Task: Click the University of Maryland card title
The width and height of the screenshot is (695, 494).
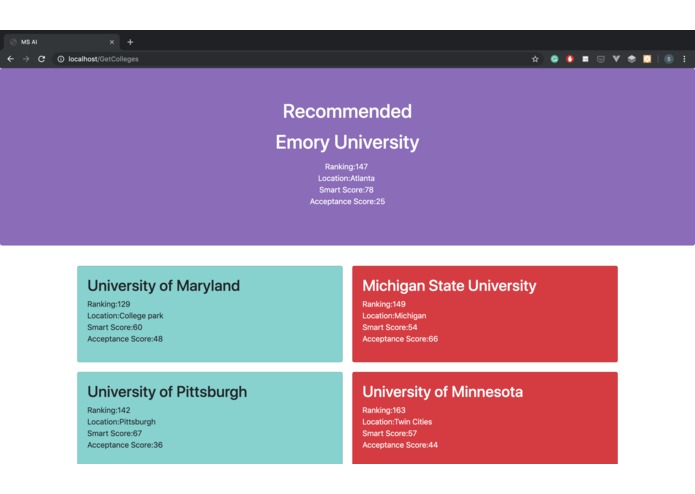Action: point(164,286)
